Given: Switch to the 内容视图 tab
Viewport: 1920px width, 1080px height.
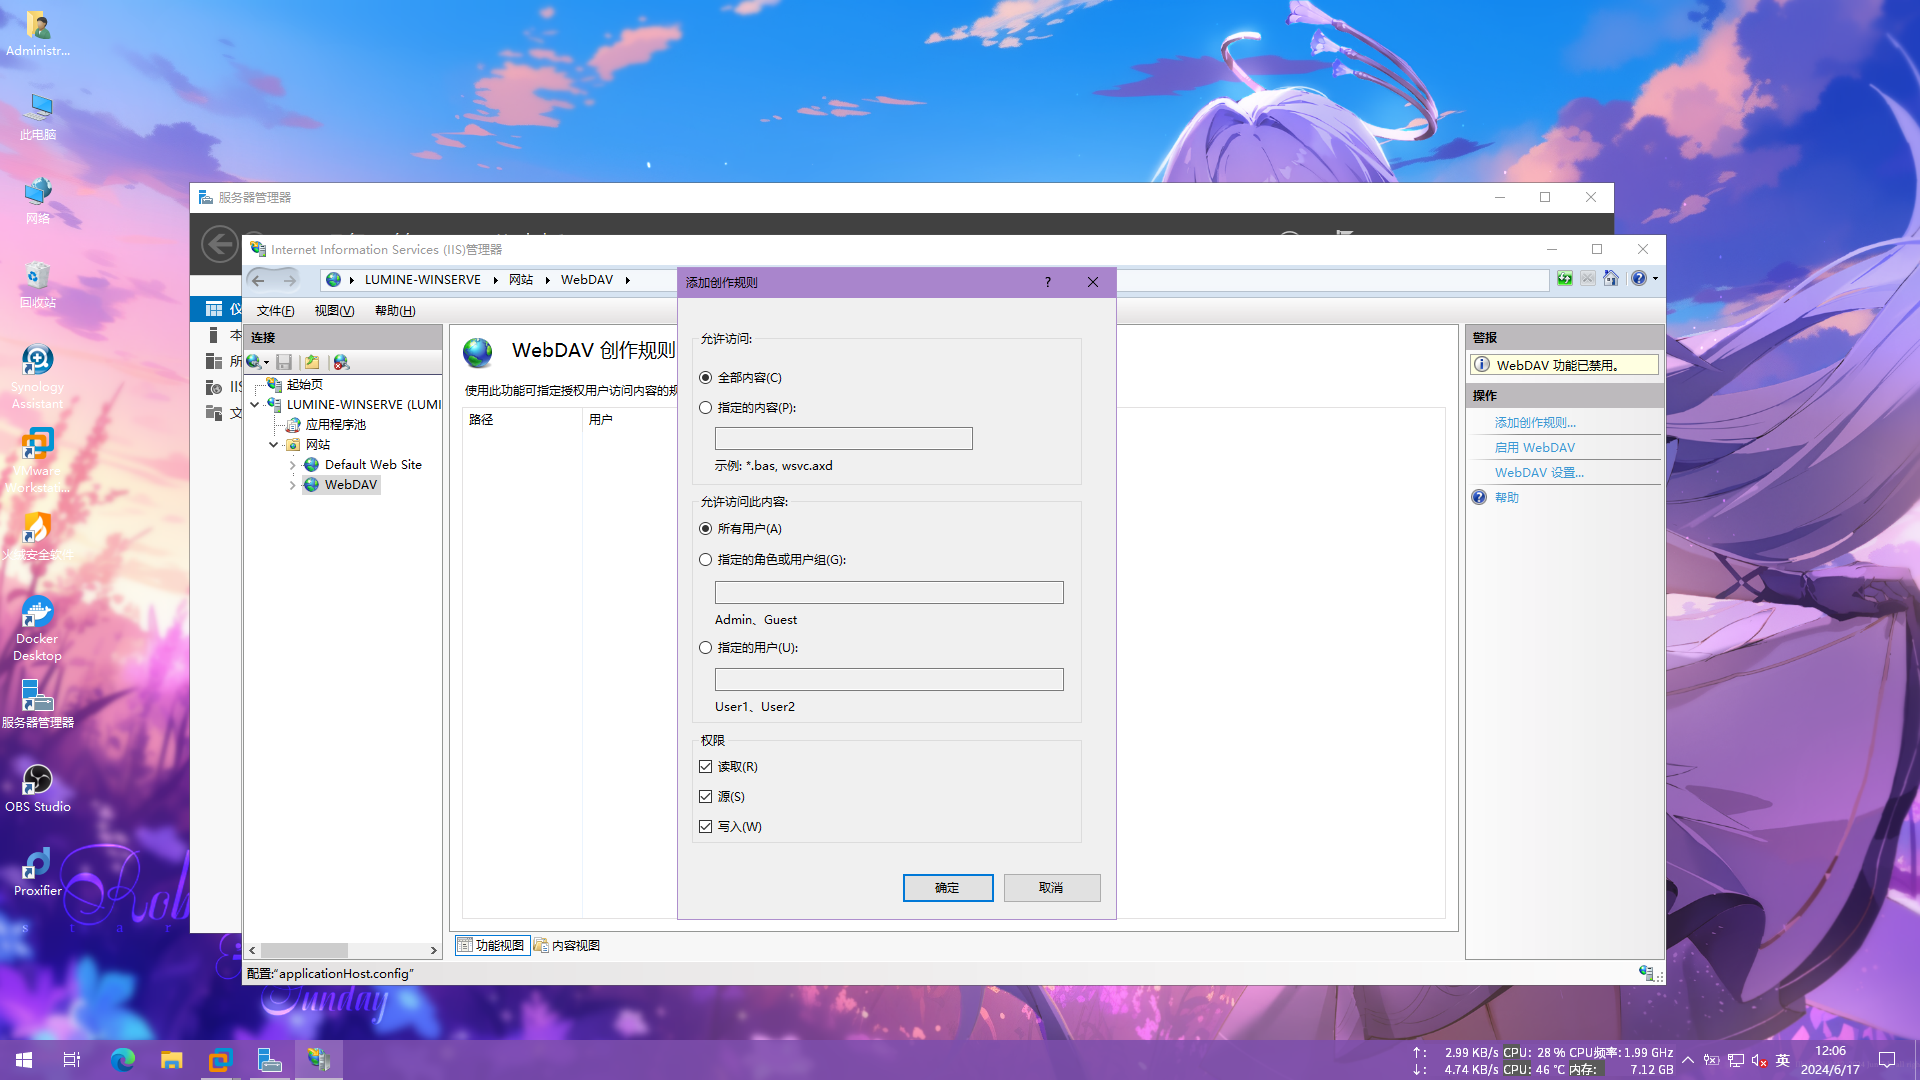Looking at the screenshot, I should pyautogui.click(x=567, y=945).
